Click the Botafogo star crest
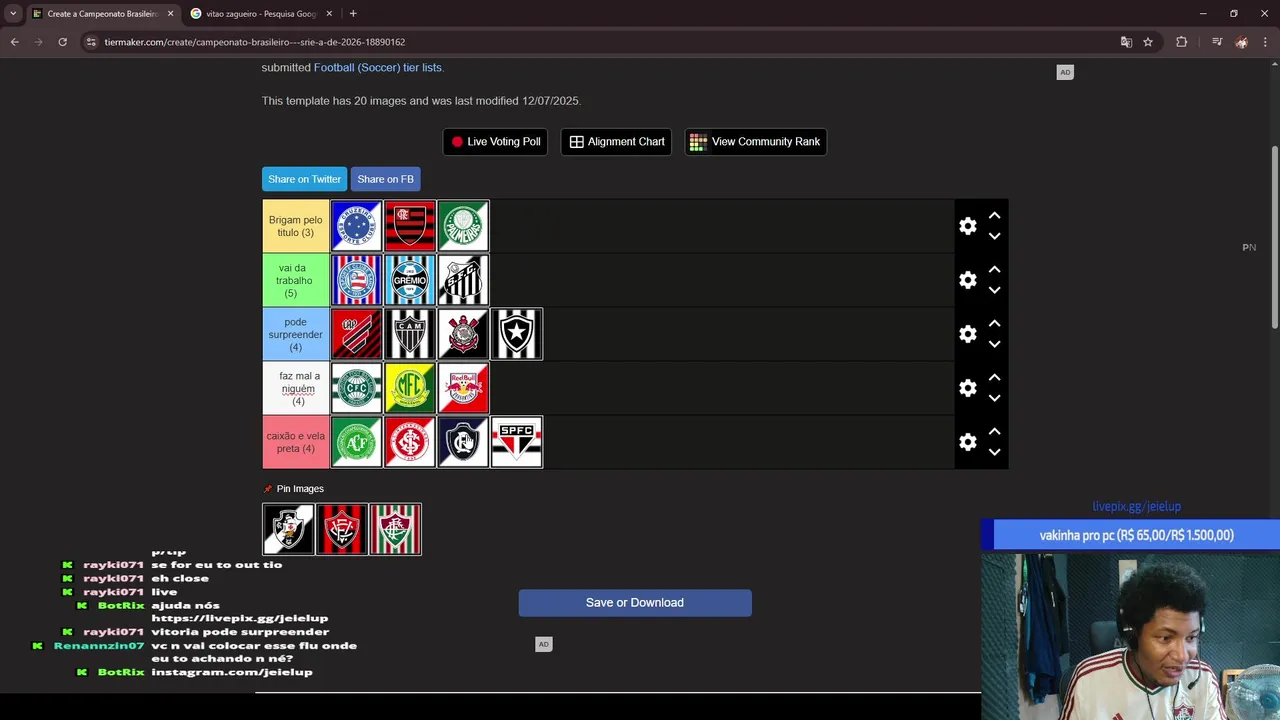 tap(517, 334)
